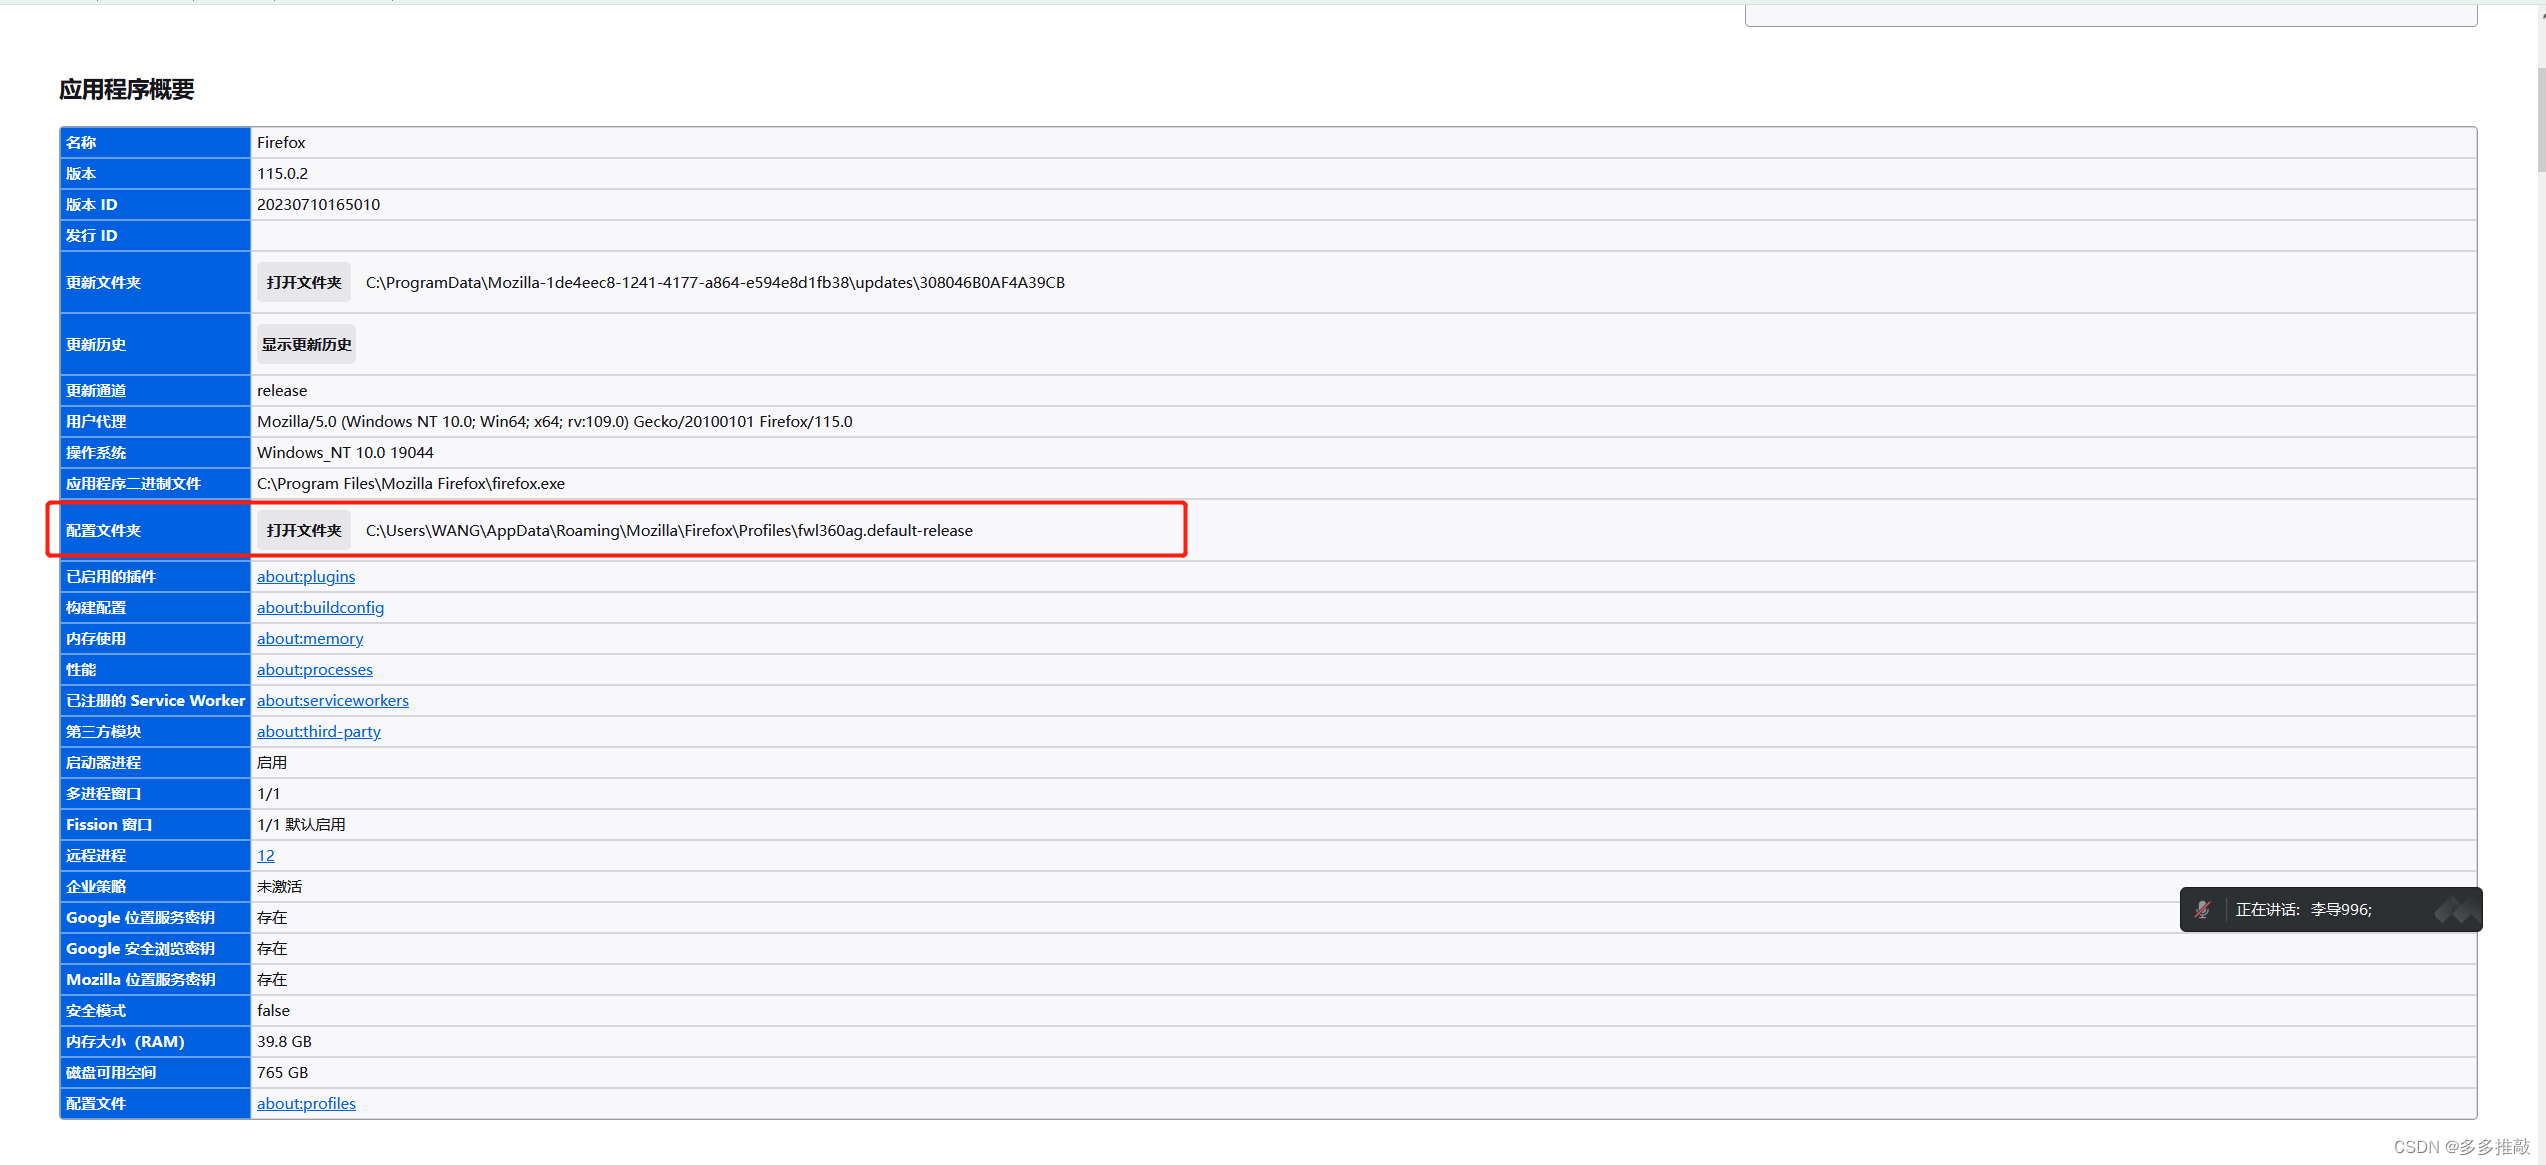Image resolution: width=2546 pixels, height=1165 pixels.
Task: Click the update folder path text
Action: (715, 283)
